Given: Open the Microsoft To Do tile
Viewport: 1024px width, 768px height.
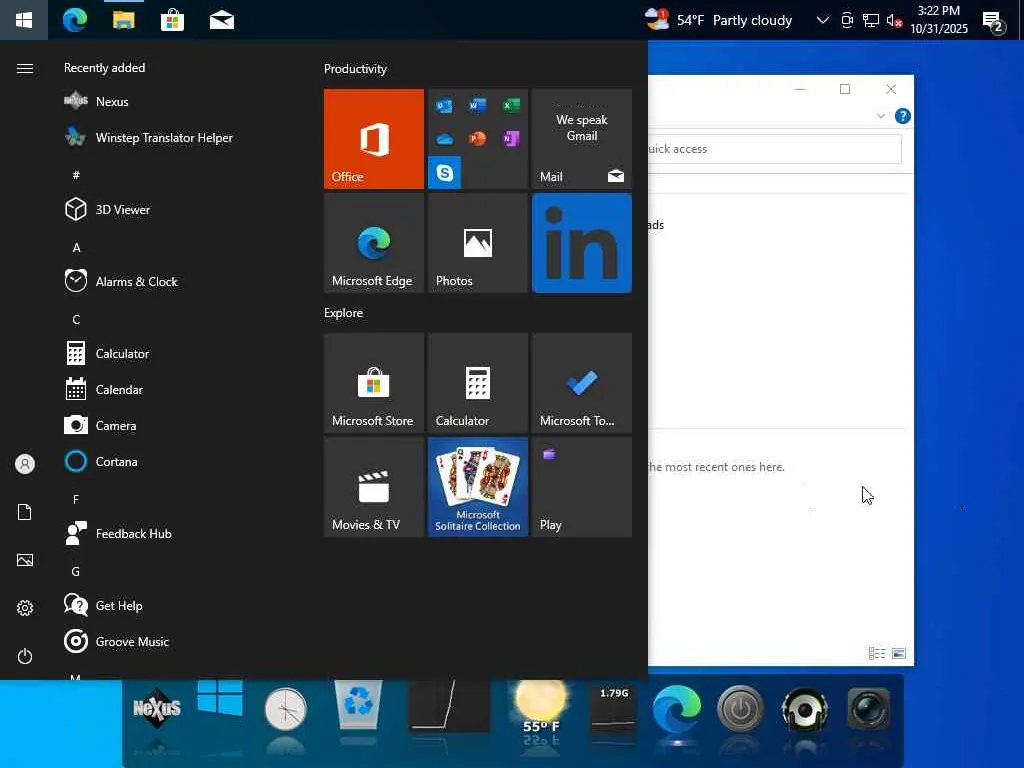Looking at the screenshot, I should tap(582, 383).
